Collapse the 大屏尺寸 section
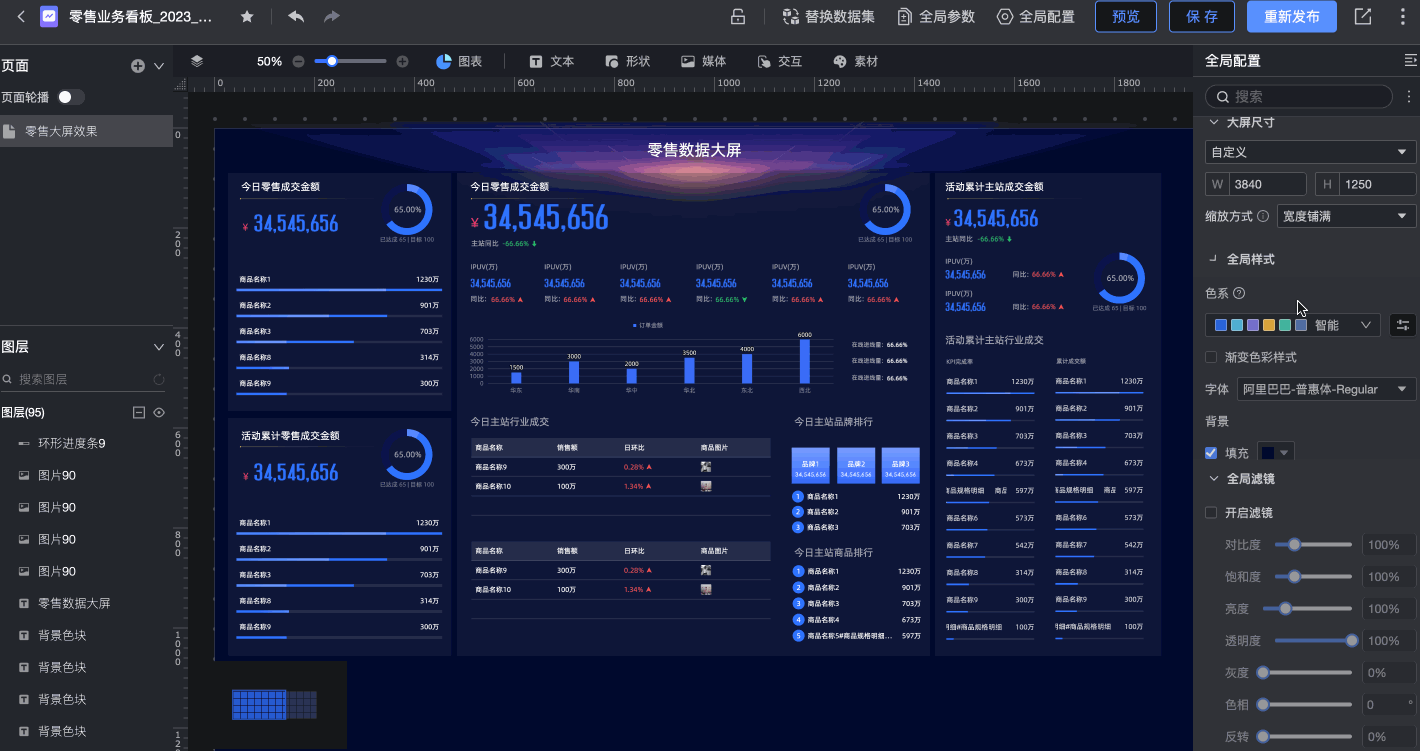The height and width of the screenshot is (751, 1420). 1214,122
